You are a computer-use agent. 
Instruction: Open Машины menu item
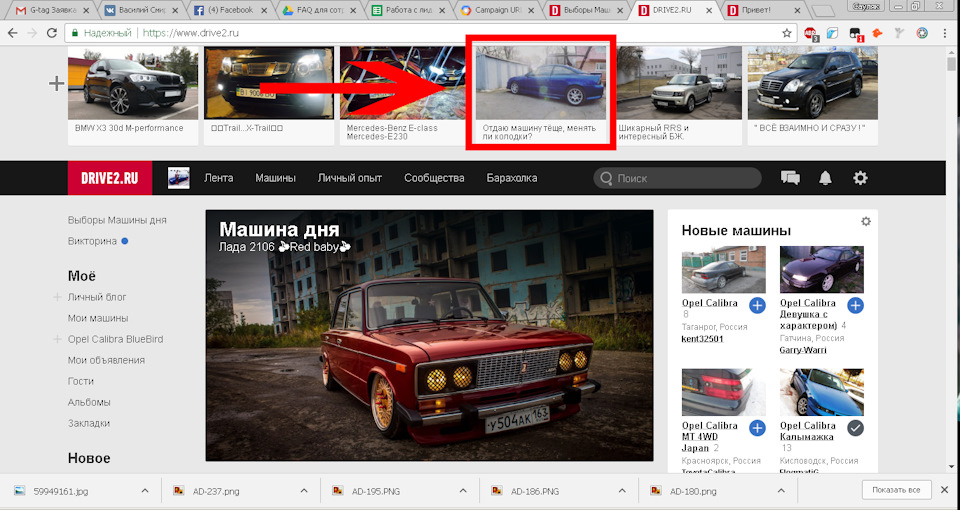point(276,178)
